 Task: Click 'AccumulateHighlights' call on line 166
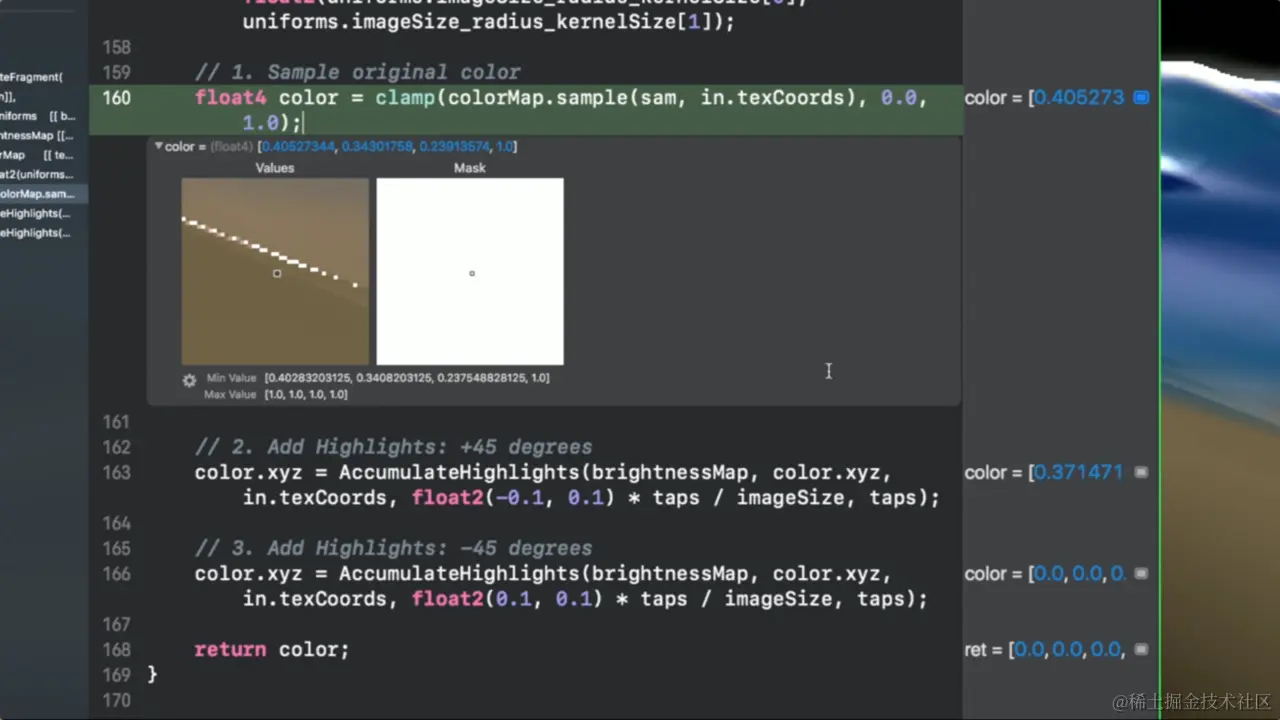pyautogui.click(x=458, y=573)
